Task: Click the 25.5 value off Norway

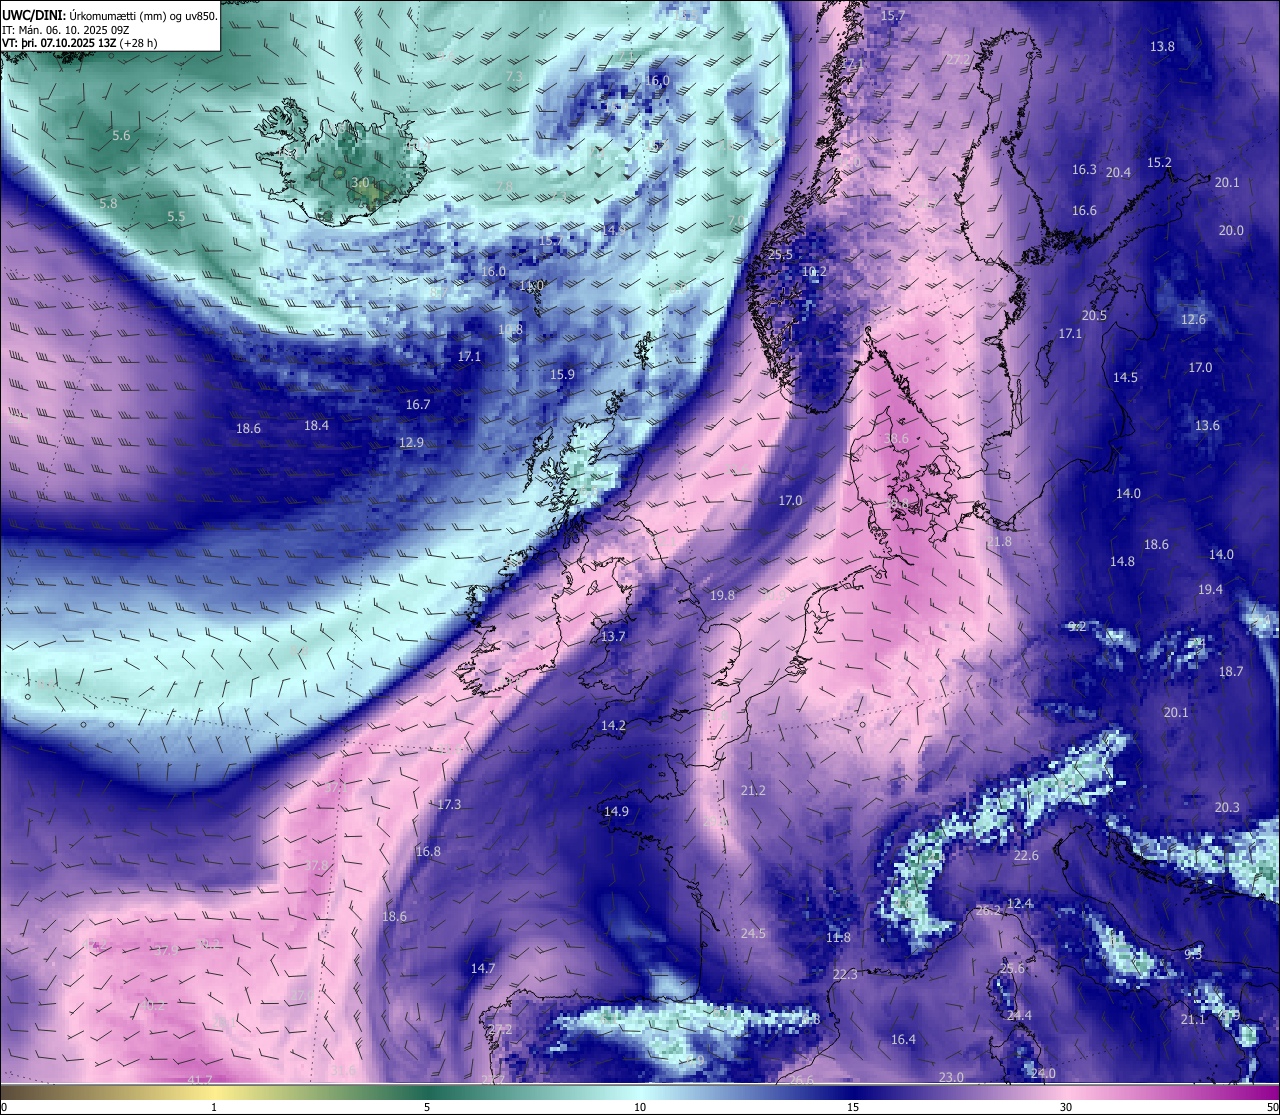Action: tap(780, 254)
